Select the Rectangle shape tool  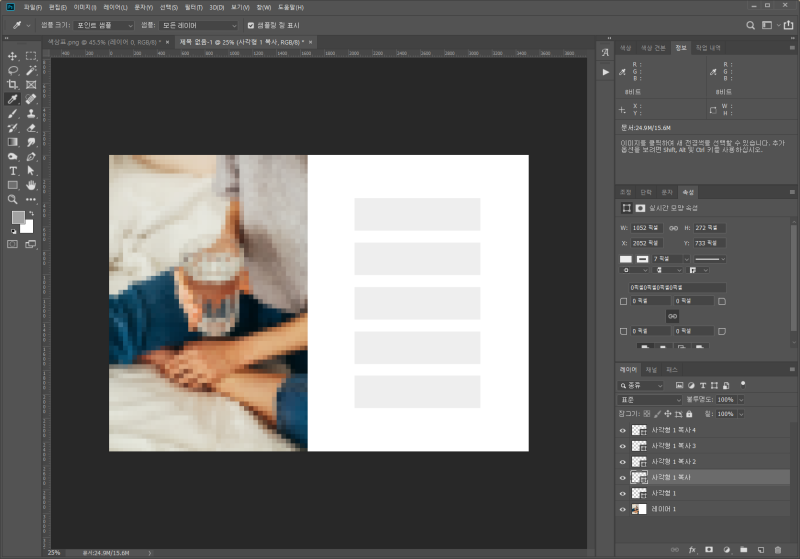click(x=13, y=185)
